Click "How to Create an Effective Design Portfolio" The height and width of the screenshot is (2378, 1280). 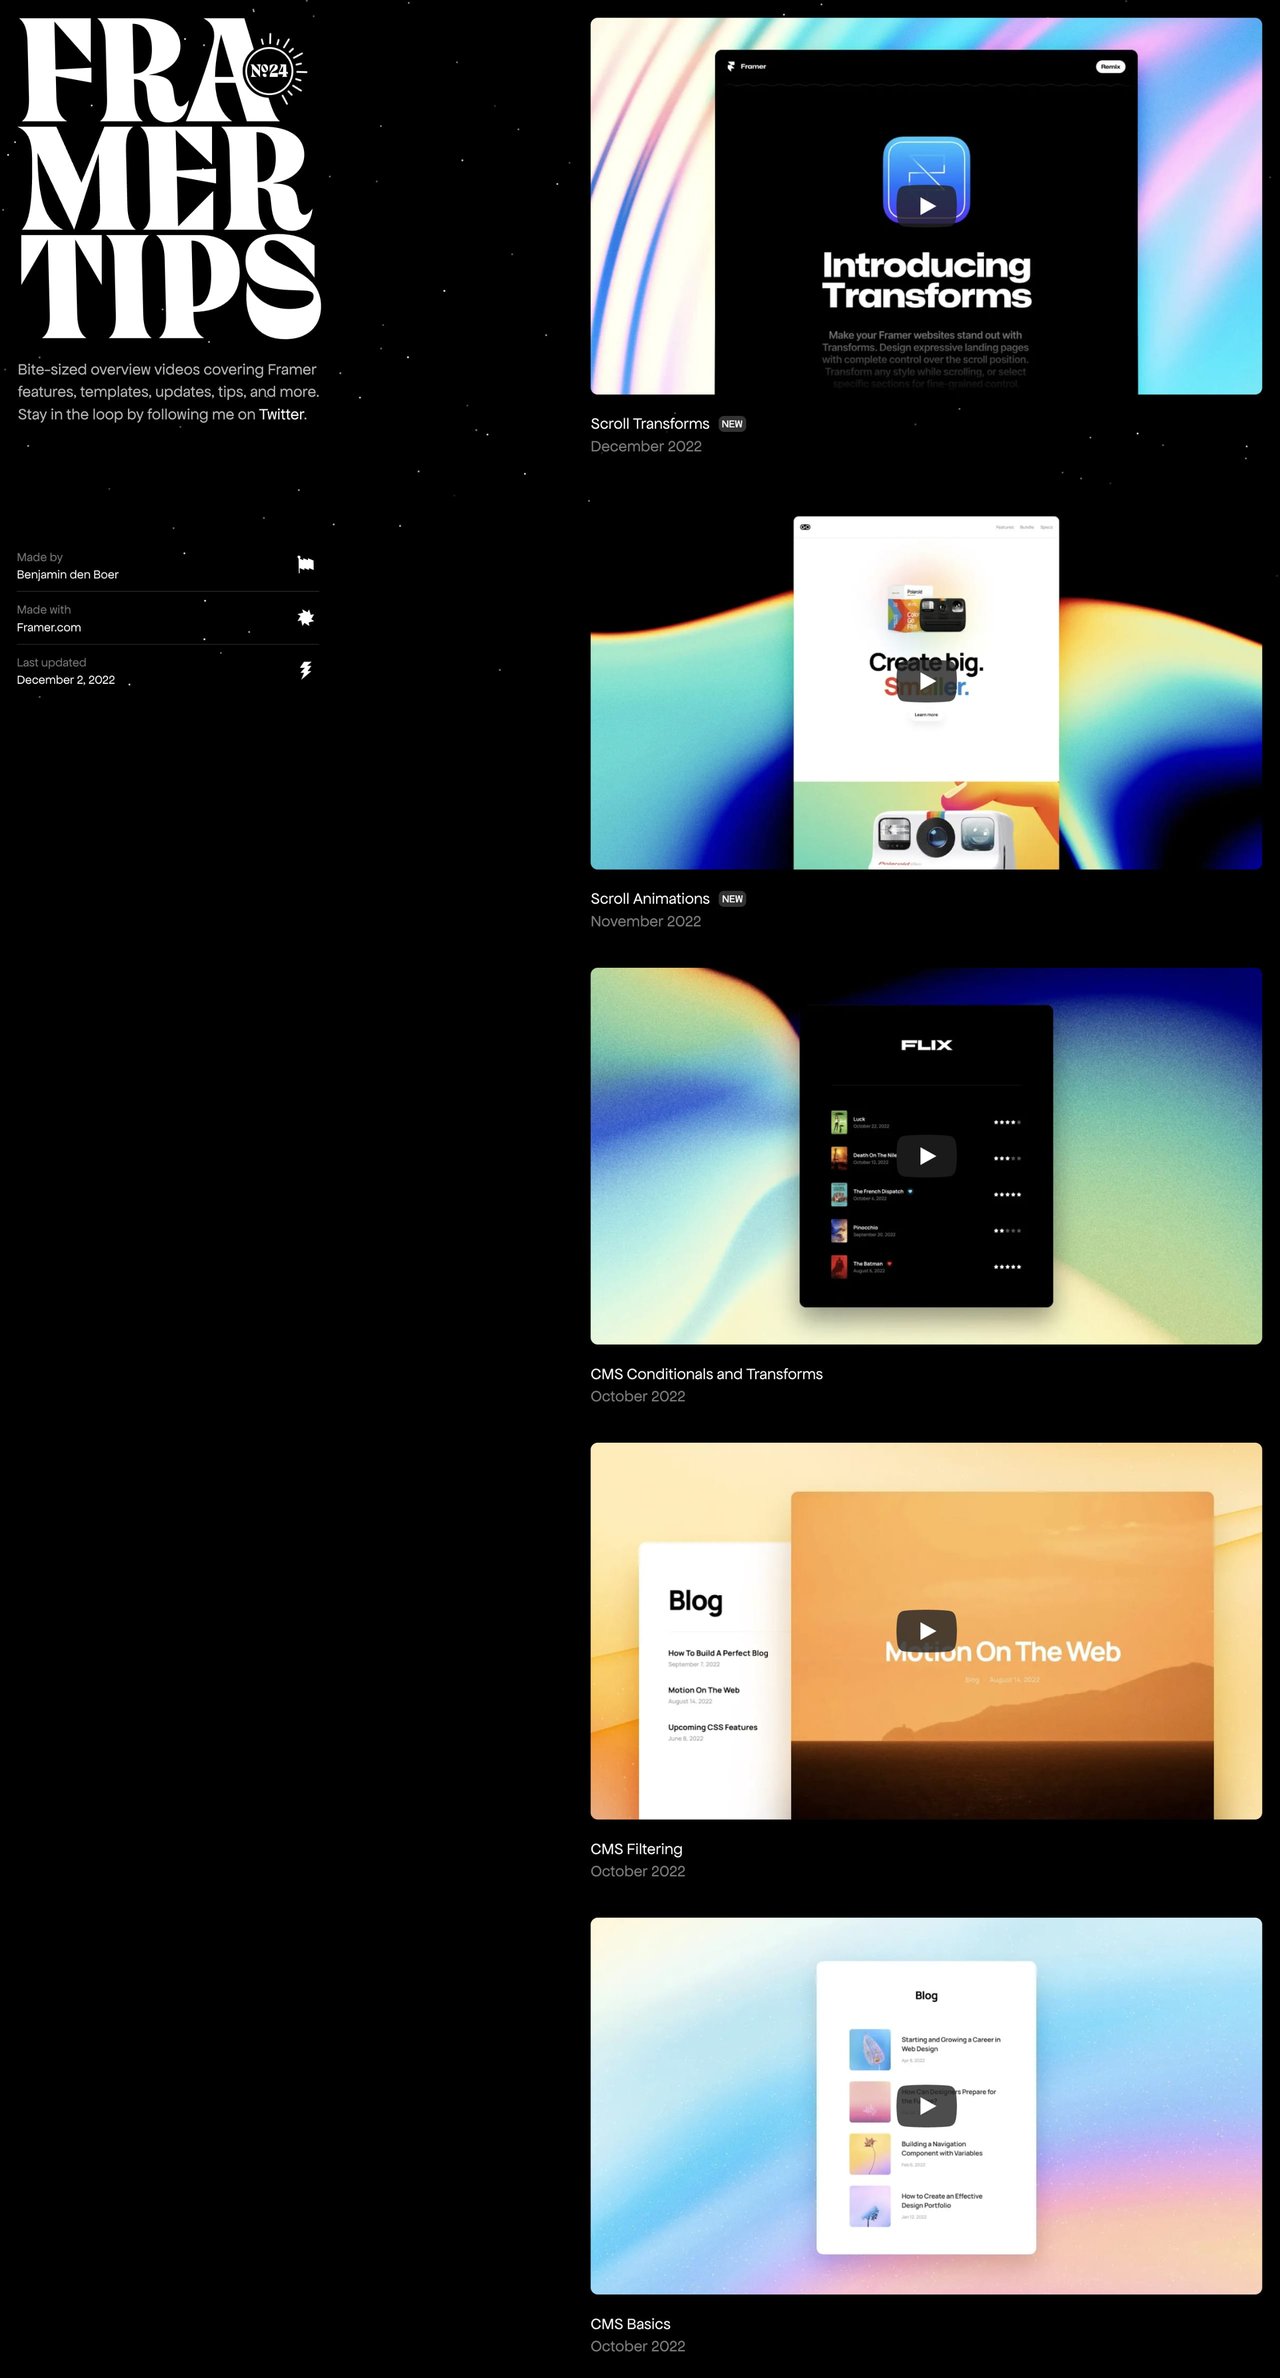[925, 2207]
